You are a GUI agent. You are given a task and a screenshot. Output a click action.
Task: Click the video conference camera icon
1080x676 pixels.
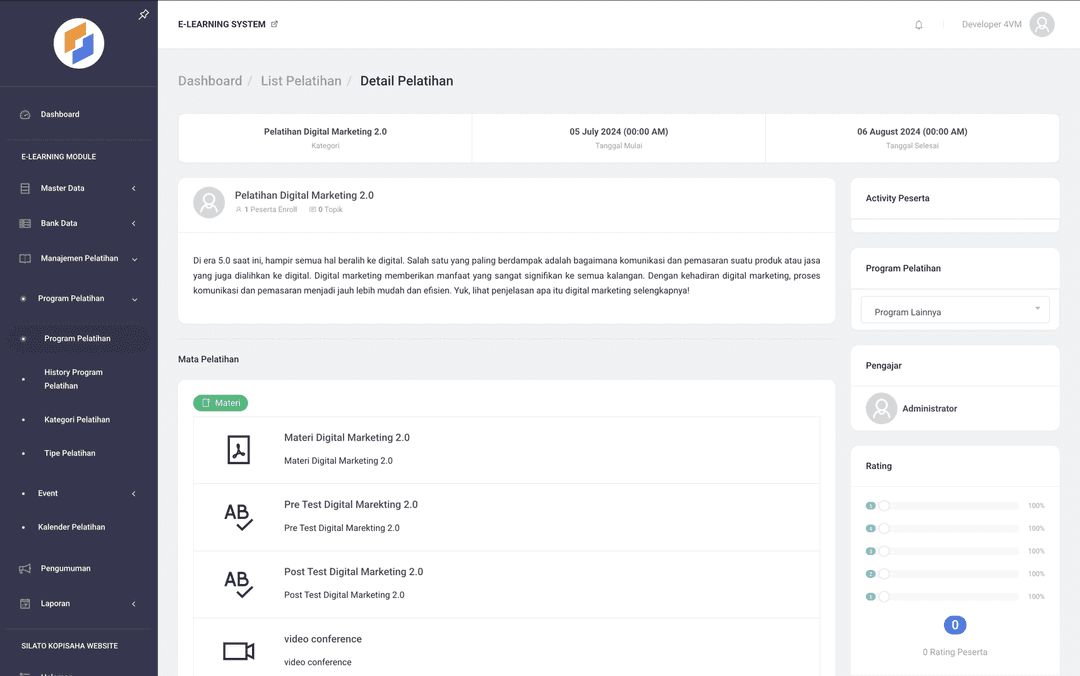(238, 651)
